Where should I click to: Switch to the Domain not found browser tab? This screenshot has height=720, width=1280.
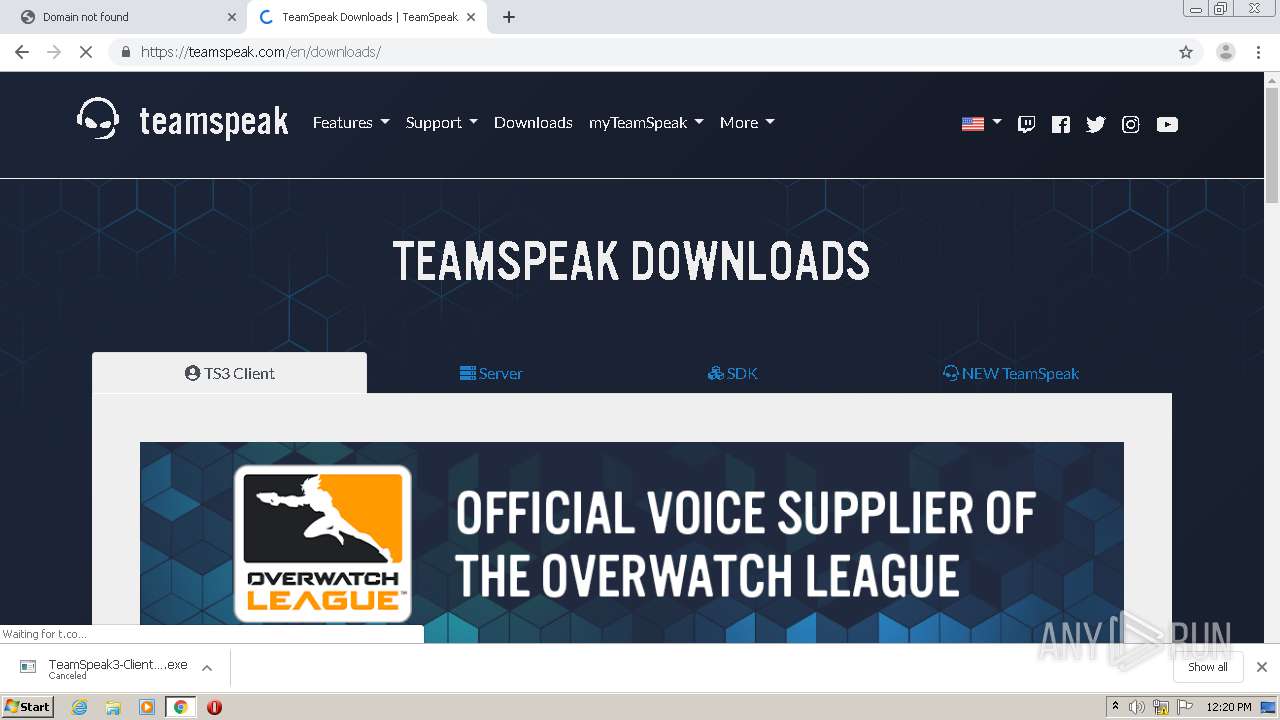coord(122,17)
